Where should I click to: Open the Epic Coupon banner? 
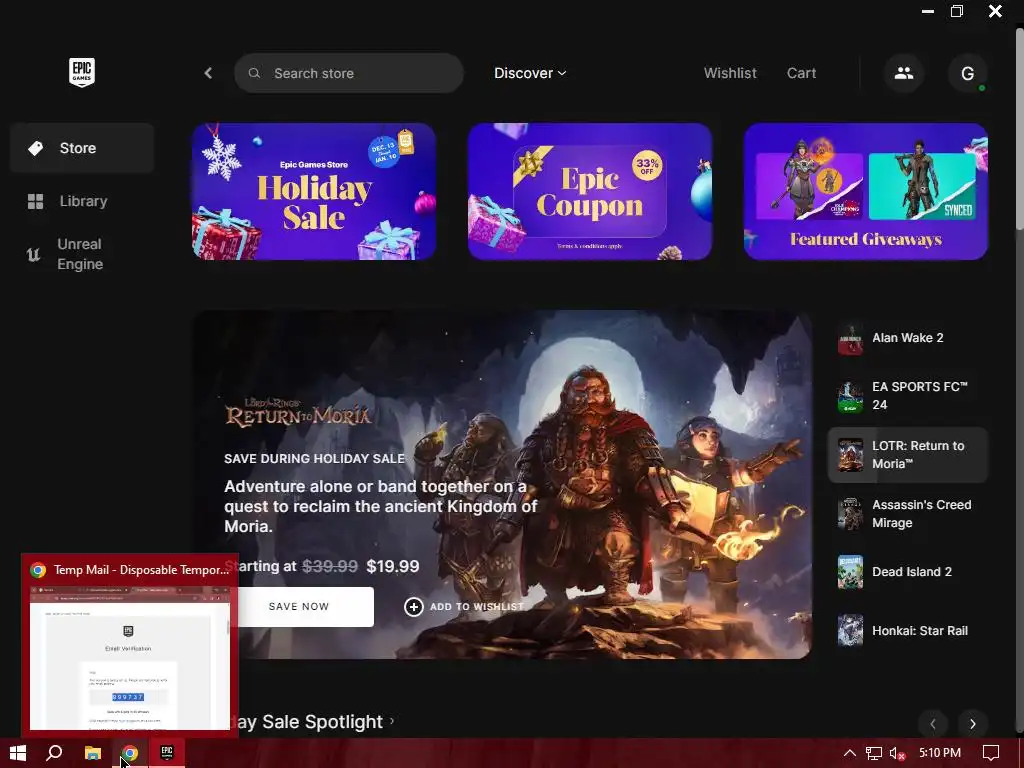click(590, 191)
